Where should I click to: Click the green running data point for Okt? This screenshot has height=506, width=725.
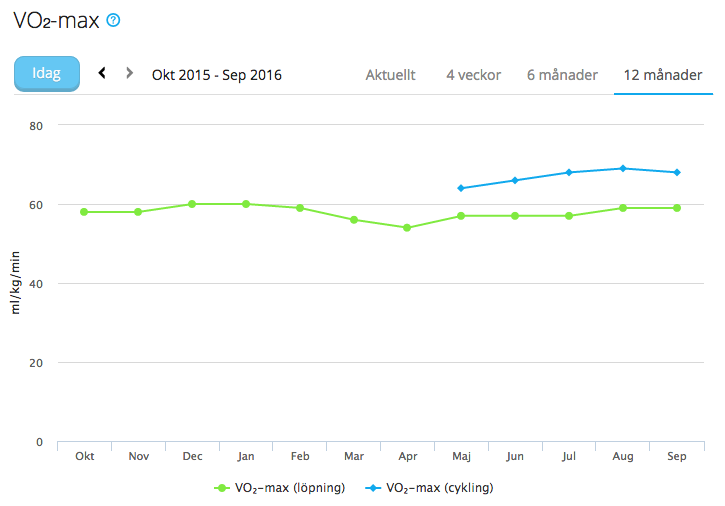click(84, 212)
